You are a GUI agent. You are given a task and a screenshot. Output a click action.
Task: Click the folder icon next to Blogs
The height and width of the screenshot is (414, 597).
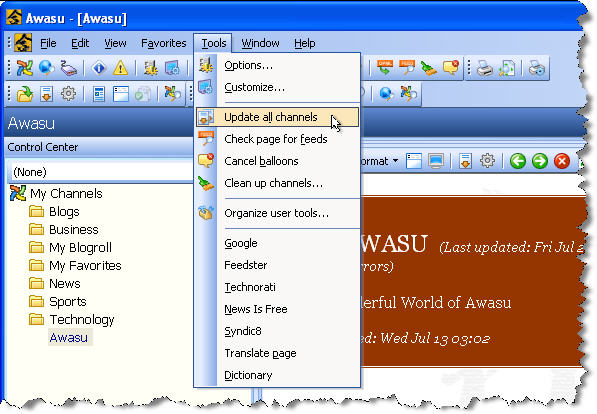(37, 211)
